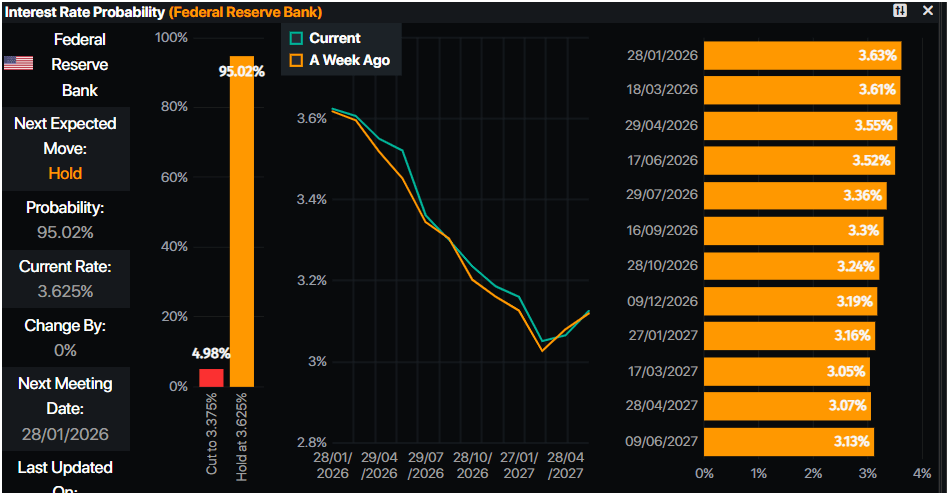
Task: Select the 09/06/2027 bar showing 3.13%
Action: coord(788,441)
